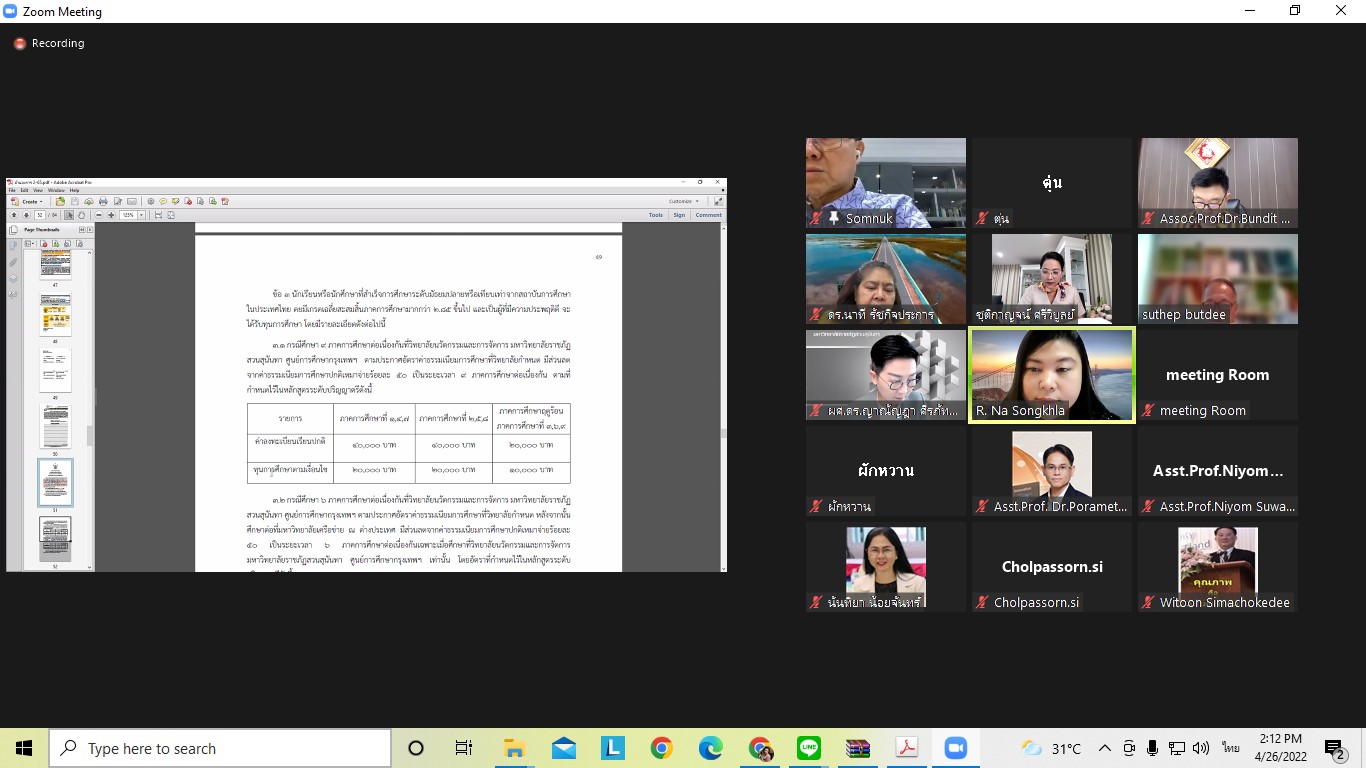Click the Print icon in Acrobat toolbar
1366x768 pixels.
coord(103,201)
